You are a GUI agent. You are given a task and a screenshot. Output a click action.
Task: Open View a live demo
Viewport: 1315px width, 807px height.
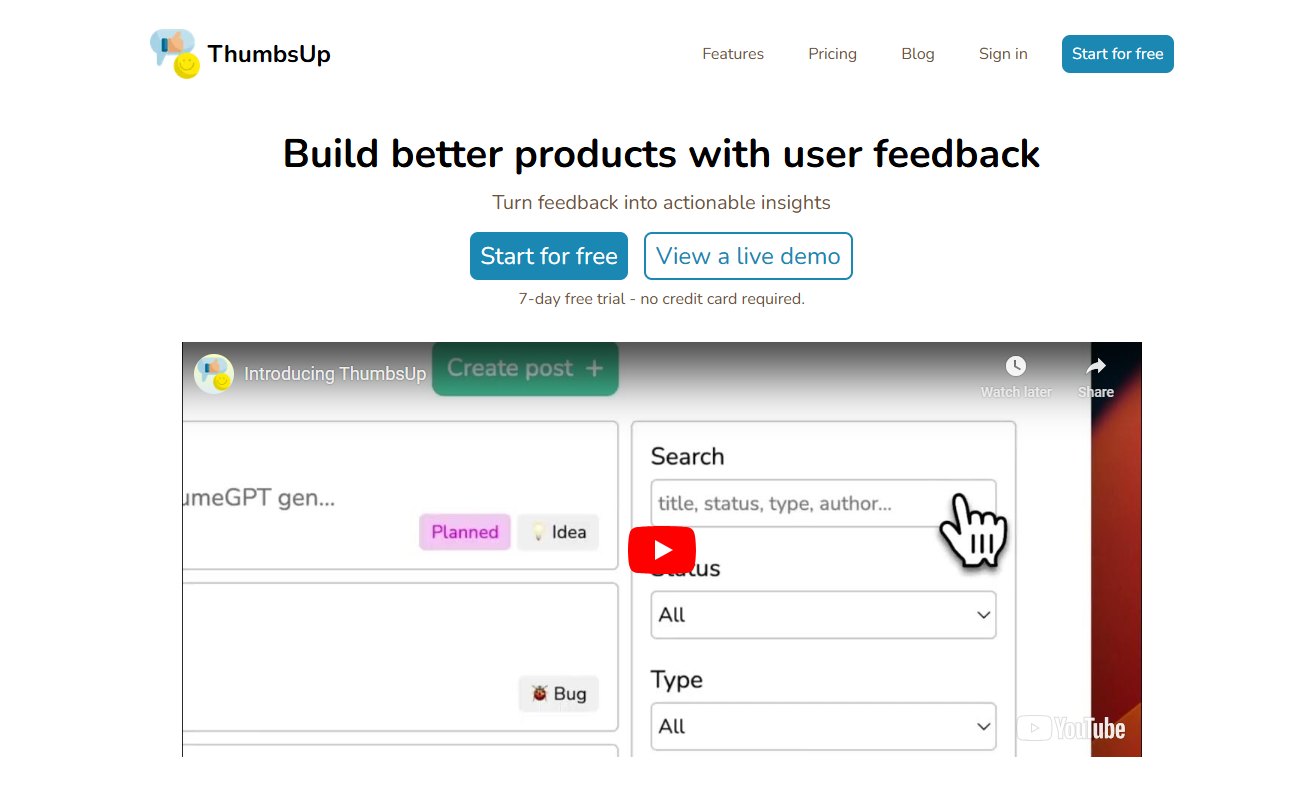point(748,256)
